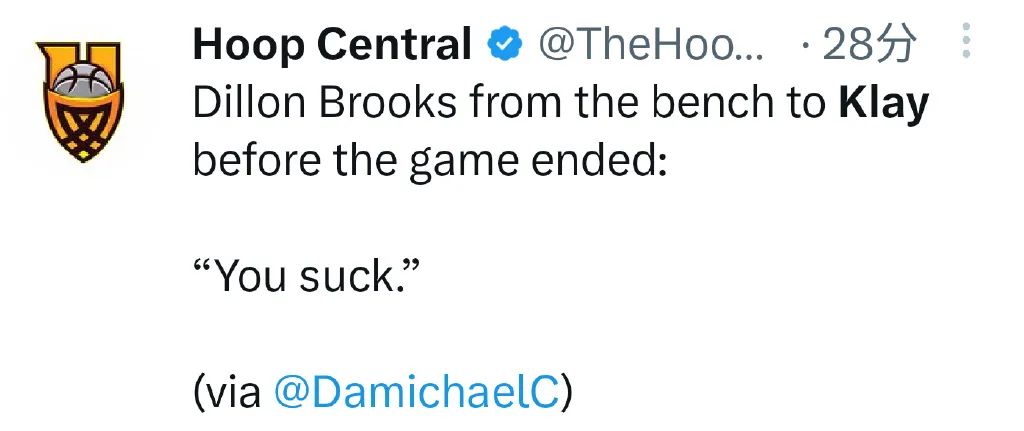Click the net graphic in the Hoop Central logo
This screenshot has width=1024, height=431.
point(80,129)
